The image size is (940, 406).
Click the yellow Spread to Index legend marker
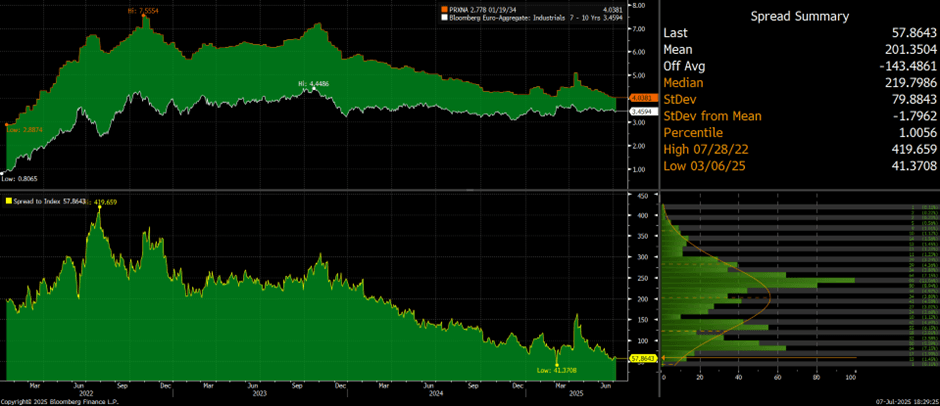[10, 201]
